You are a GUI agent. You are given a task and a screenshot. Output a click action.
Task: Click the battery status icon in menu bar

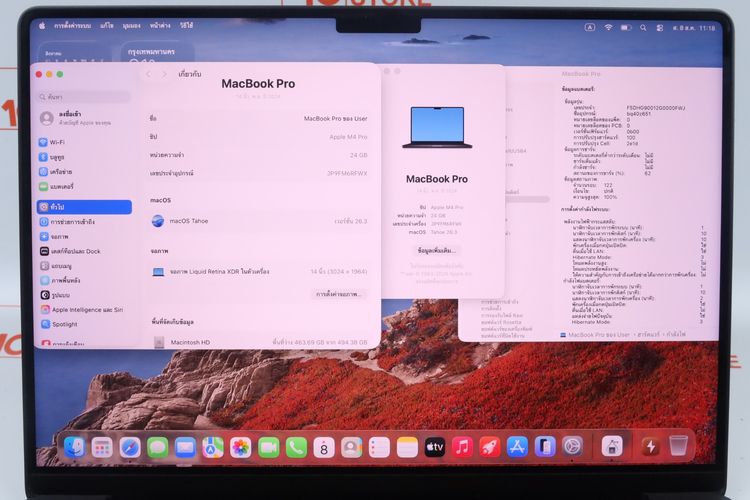(626, 28)
